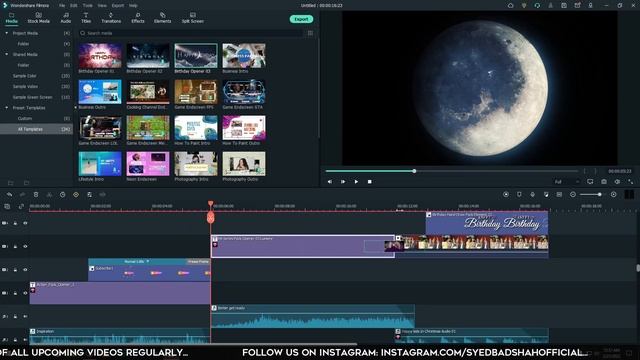Click the headset support icon in title bar
This screenshot has height=360, width=640.
pos(537,5)
